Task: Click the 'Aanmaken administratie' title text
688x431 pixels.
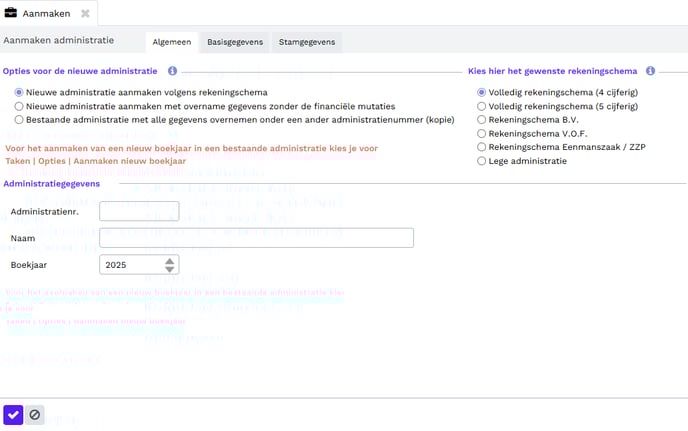Action: [x=59, y=40]
